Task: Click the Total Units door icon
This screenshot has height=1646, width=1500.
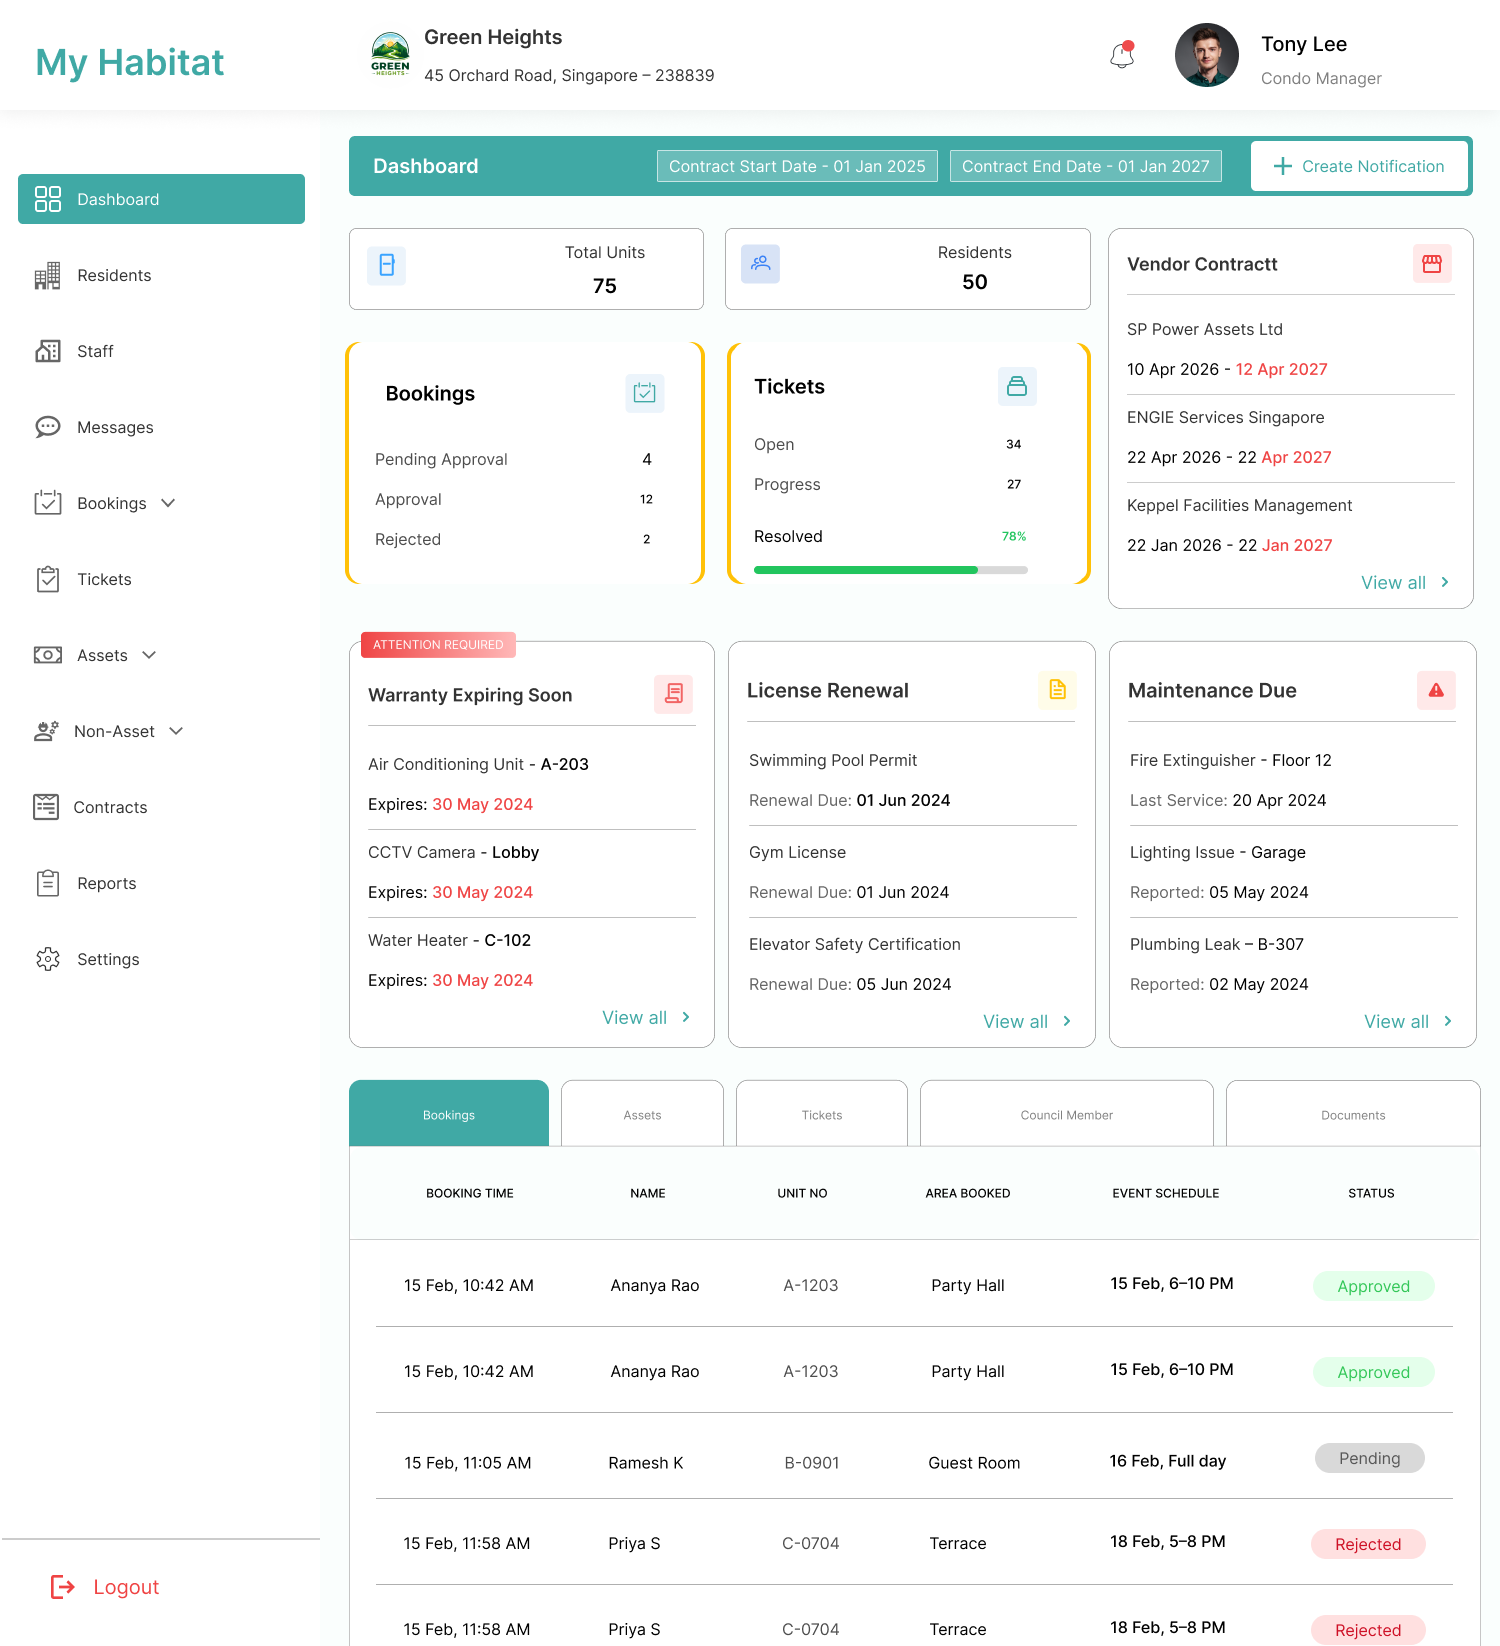Action: 387,265
